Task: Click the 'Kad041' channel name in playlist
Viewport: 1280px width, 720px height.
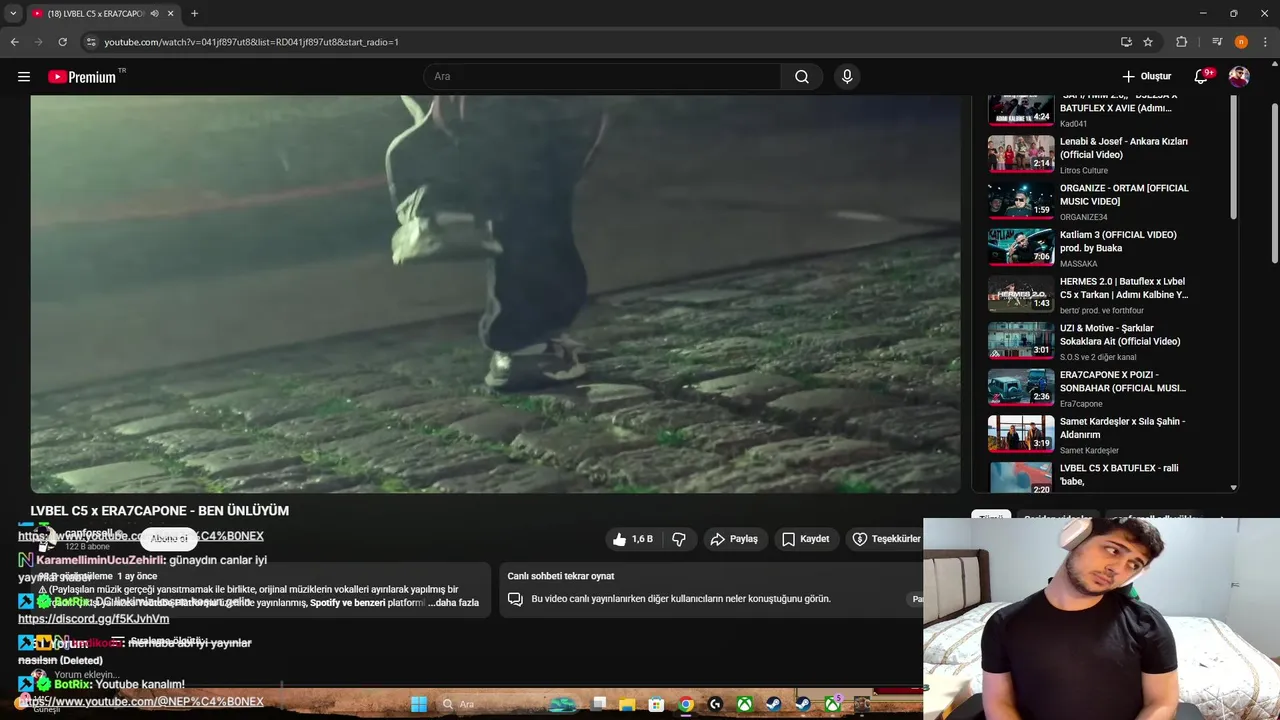Action: tap(1073, 124)
